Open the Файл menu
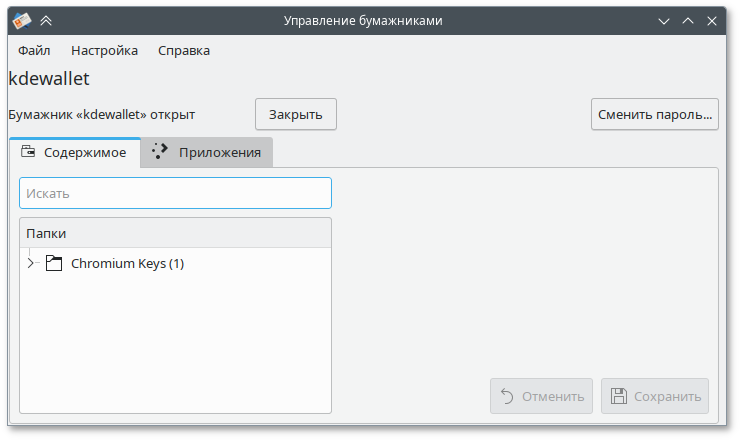This screenshot has width=740, height=440. pyautogui.click(x=34, y=51)
